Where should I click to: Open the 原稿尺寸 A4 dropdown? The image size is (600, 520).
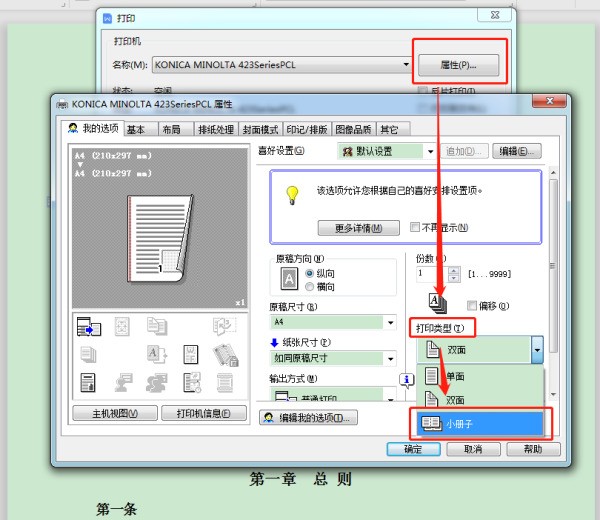(x=389, y=323)
